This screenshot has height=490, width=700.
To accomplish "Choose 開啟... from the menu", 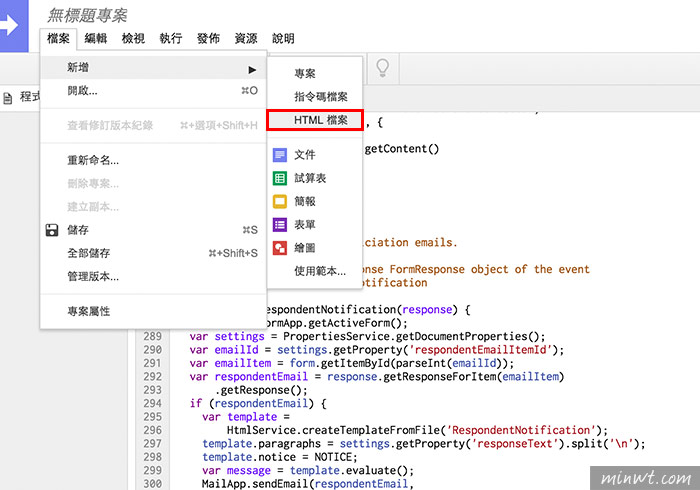I will 153,91.
